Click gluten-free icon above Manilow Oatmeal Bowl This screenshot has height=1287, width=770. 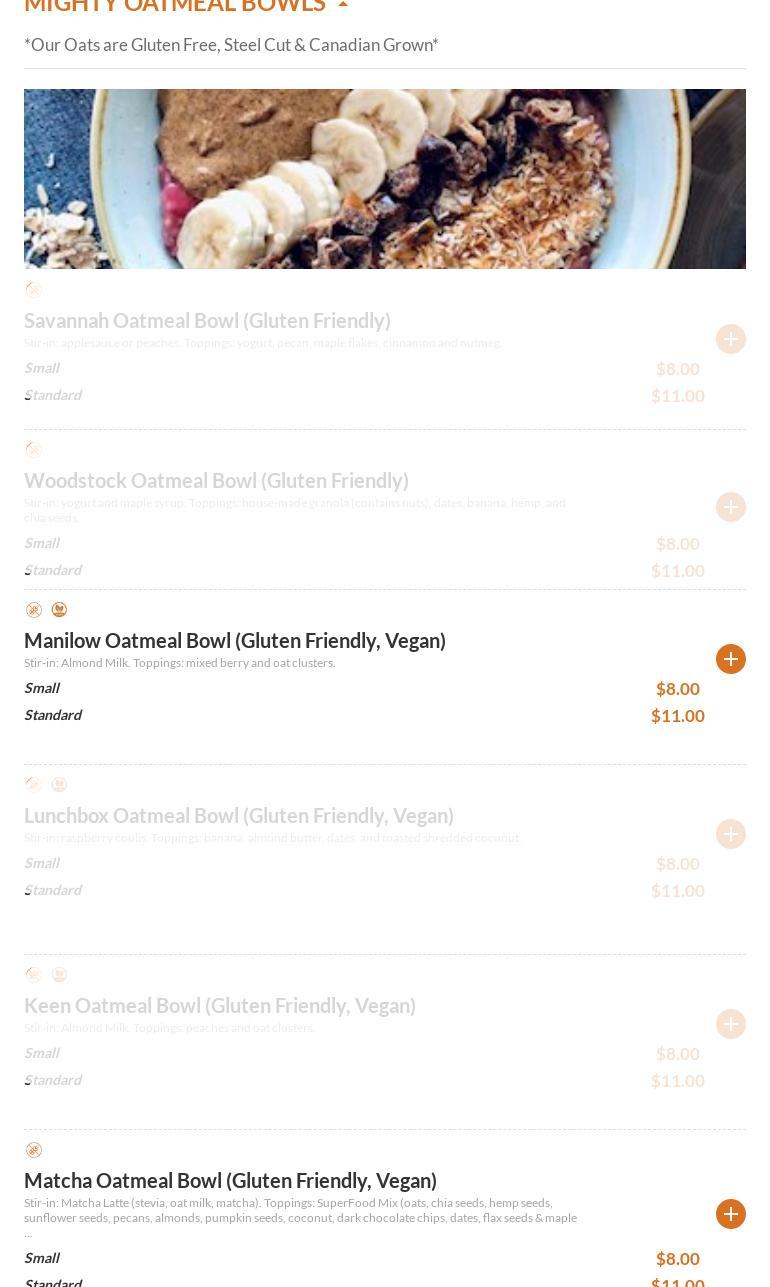pyautogui.click(x=34, y=610)
